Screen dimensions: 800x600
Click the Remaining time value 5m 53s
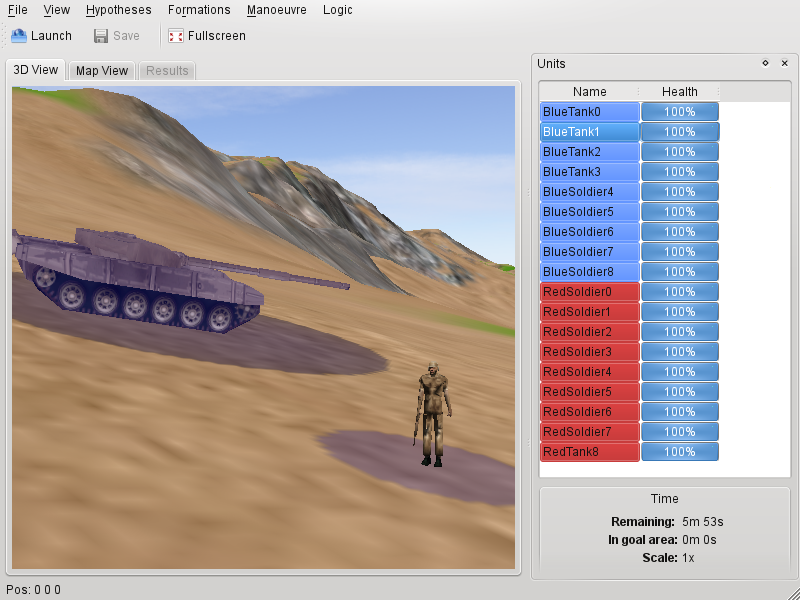(x=703, y=522)
